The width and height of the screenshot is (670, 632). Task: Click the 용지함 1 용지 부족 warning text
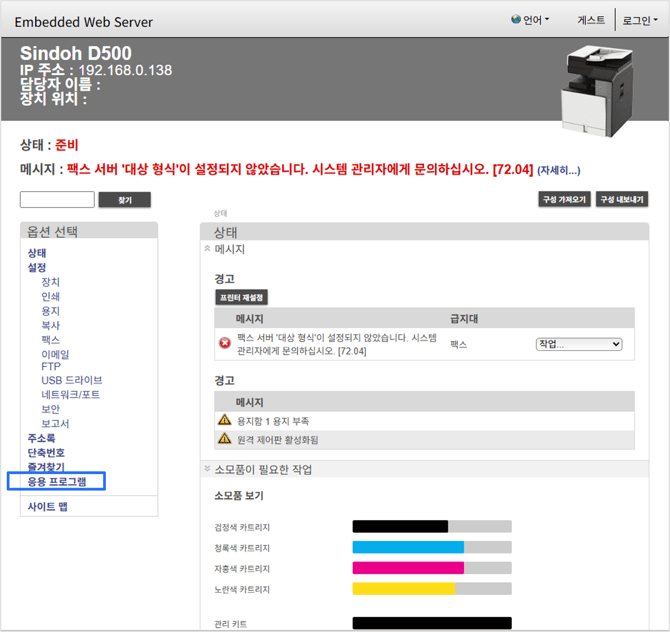[x=273, y=421]
